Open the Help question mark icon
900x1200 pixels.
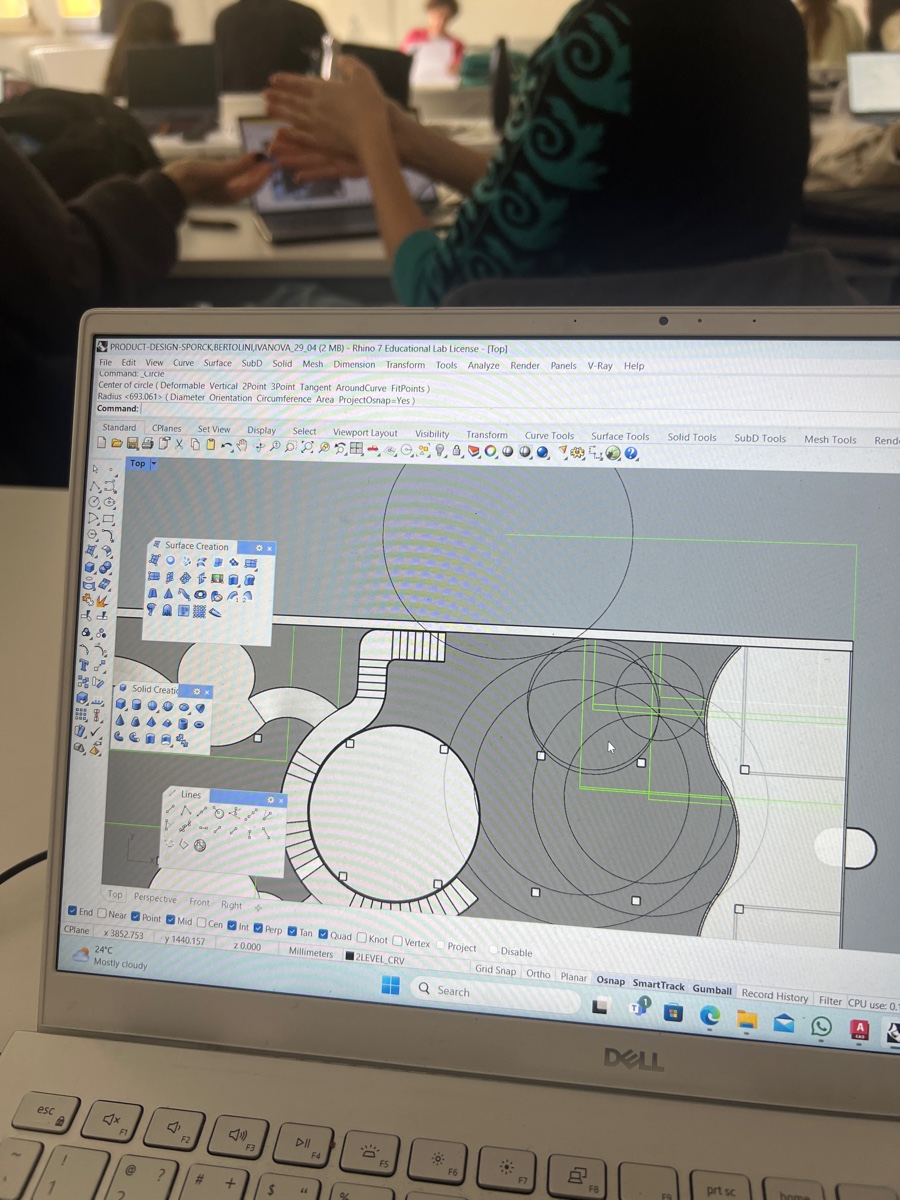631,454
